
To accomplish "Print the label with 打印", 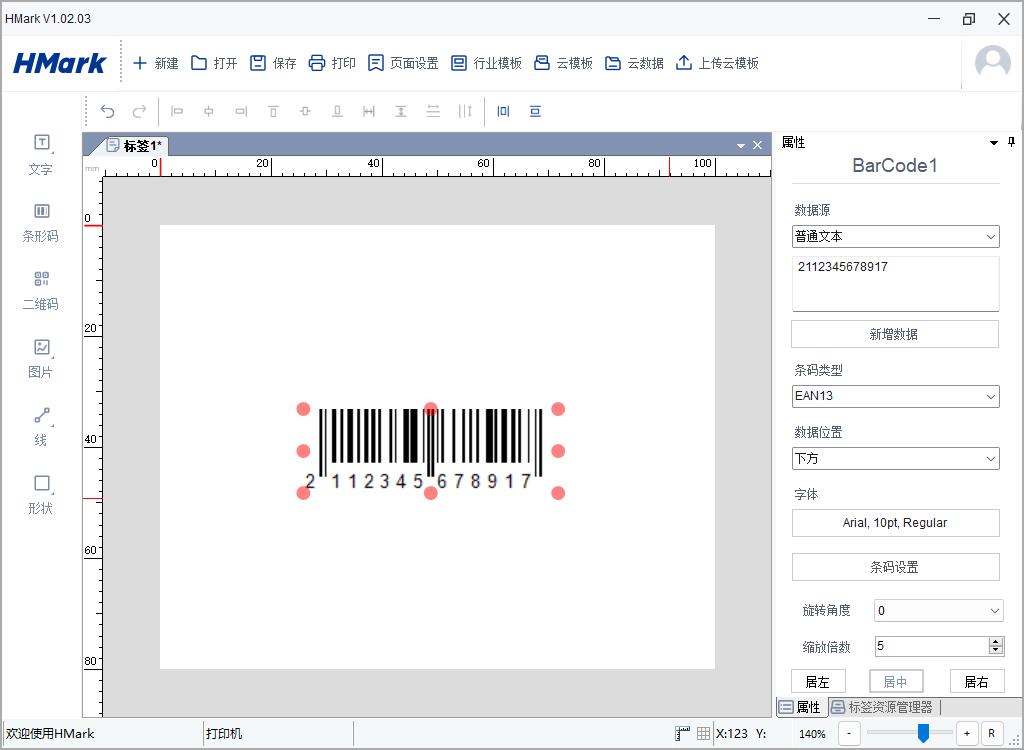I will tap(332, 63).
